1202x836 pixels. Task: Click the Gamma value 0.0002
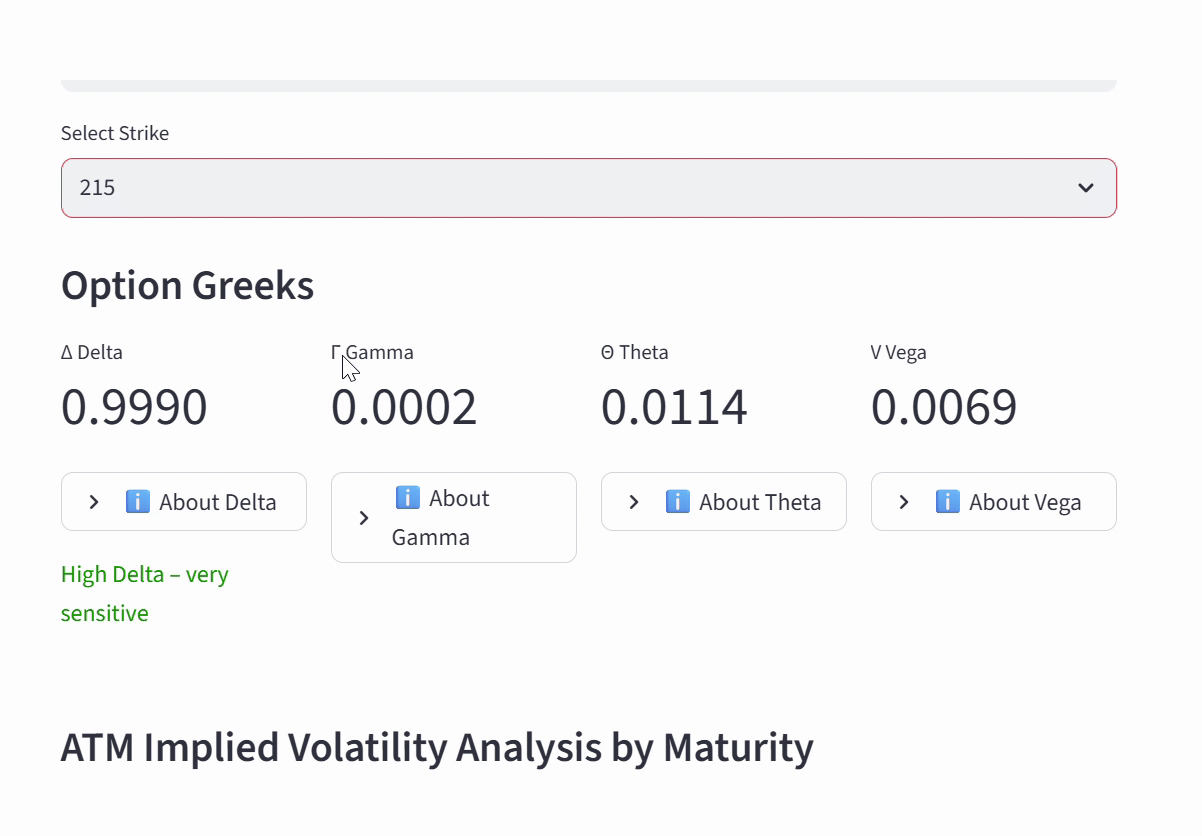tap(404, 408)
